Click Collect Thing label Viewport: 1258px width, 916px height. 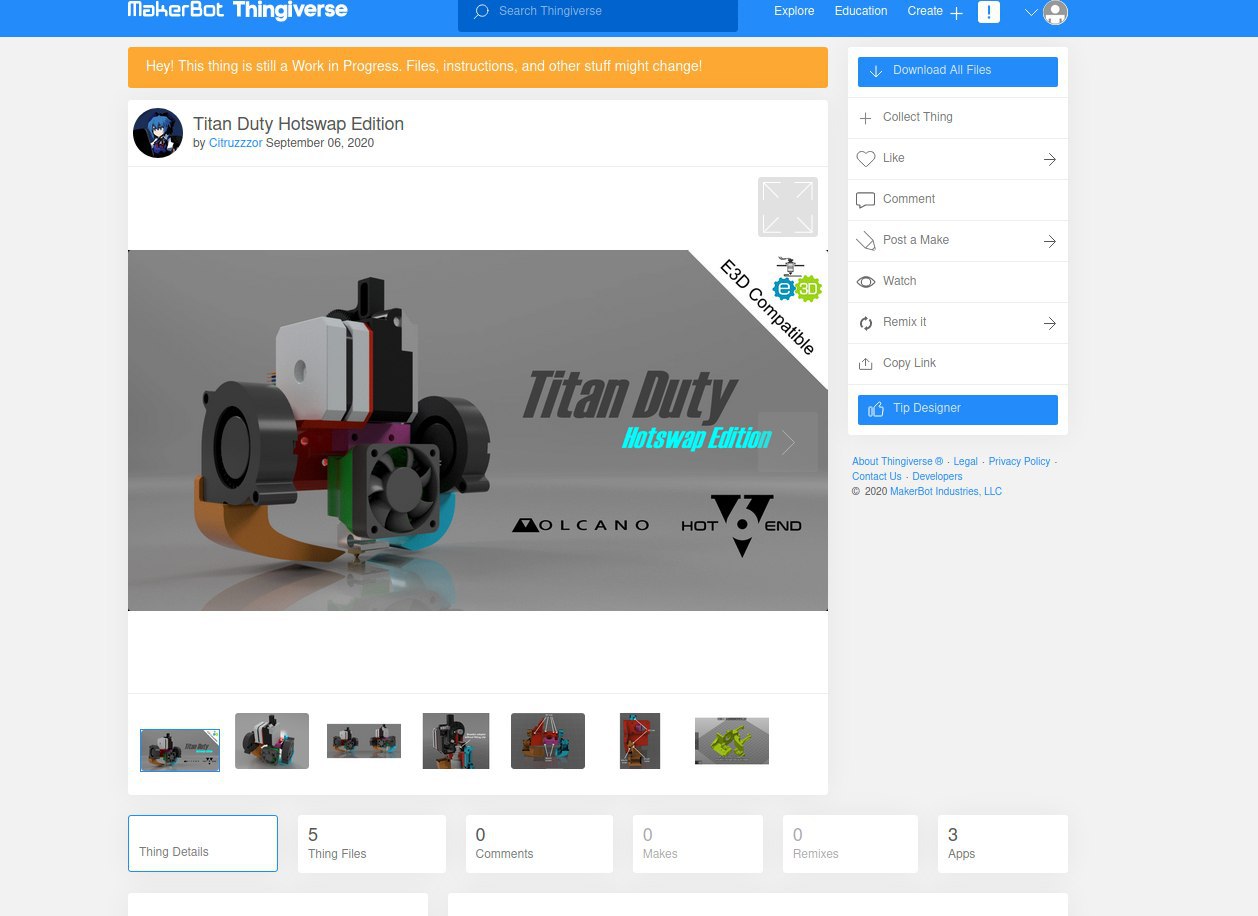click(918, 117)
